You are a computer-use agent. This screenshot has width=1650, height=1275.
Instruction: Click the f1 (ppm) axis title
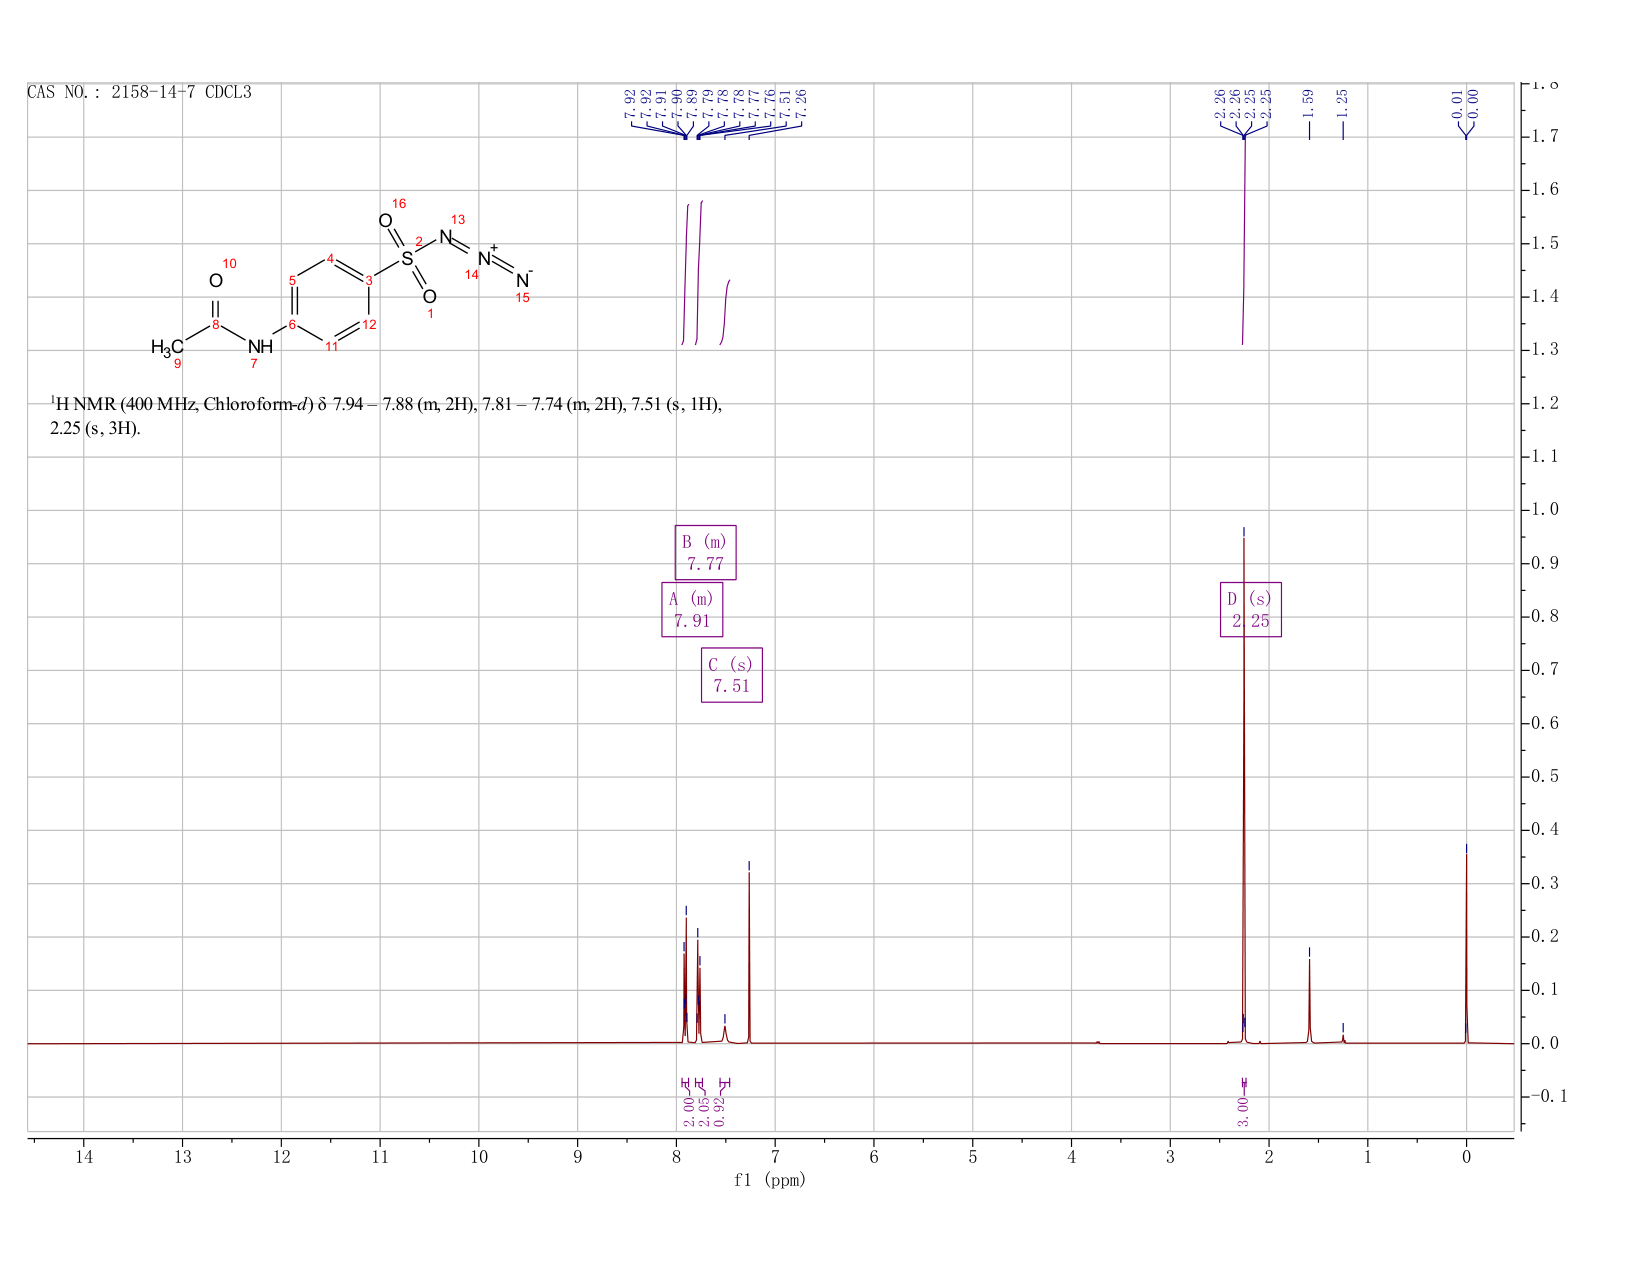(x=769, y=1180)
